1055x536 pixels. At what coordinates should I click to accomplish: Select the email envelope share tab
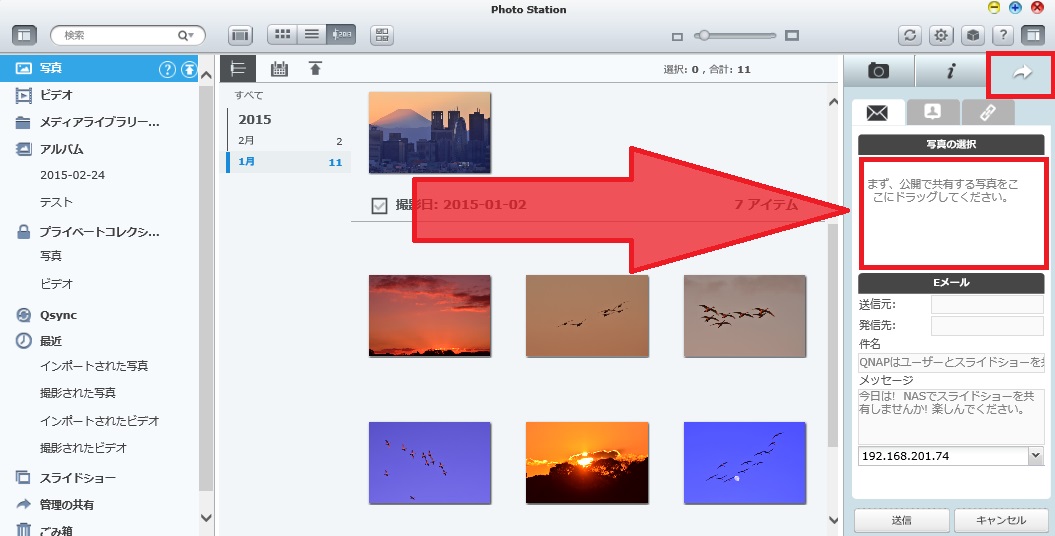pyautogui.click(x=877, y=112)
